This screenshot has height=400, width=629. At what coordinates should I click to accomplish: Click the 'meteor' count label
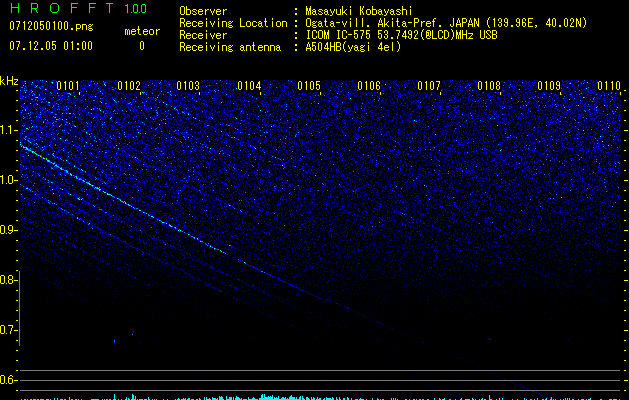(x=142, y=31)
